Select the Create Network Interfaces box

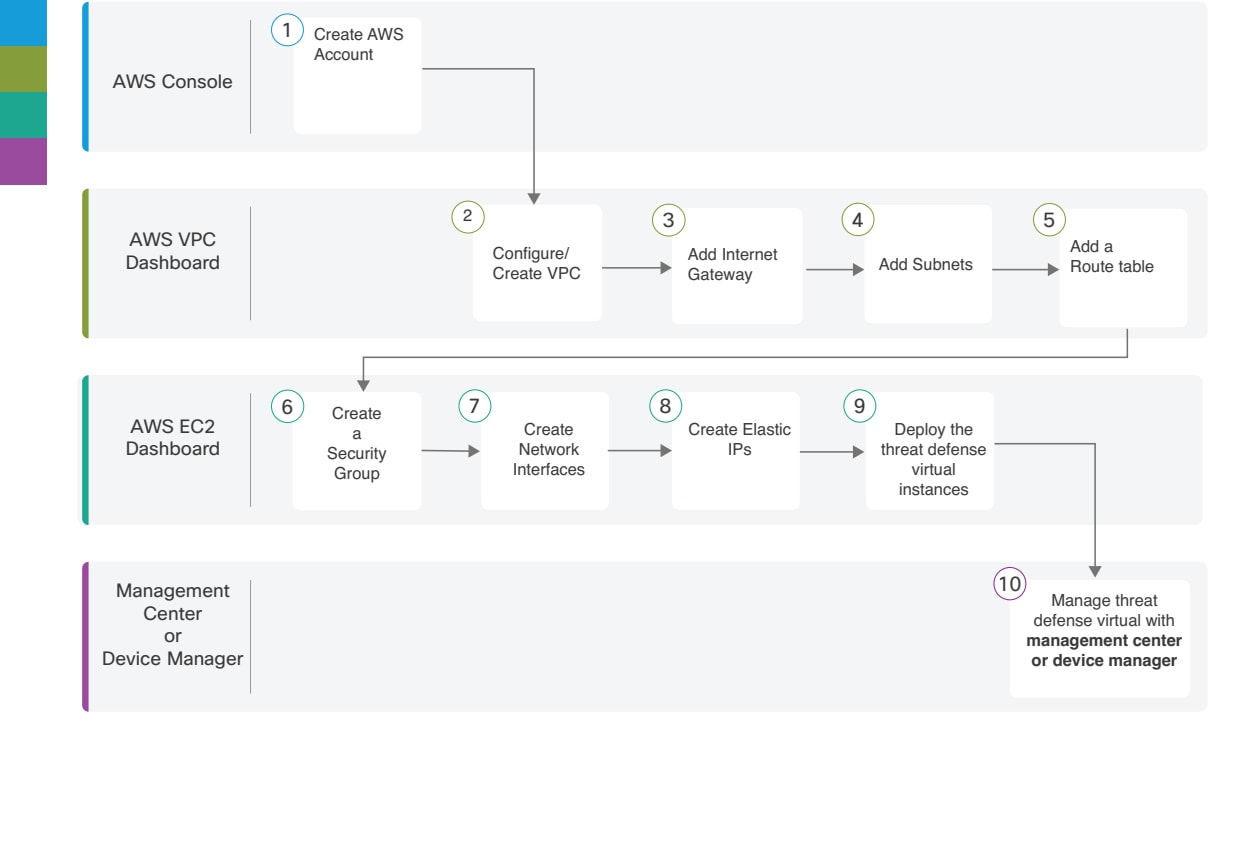545,450
